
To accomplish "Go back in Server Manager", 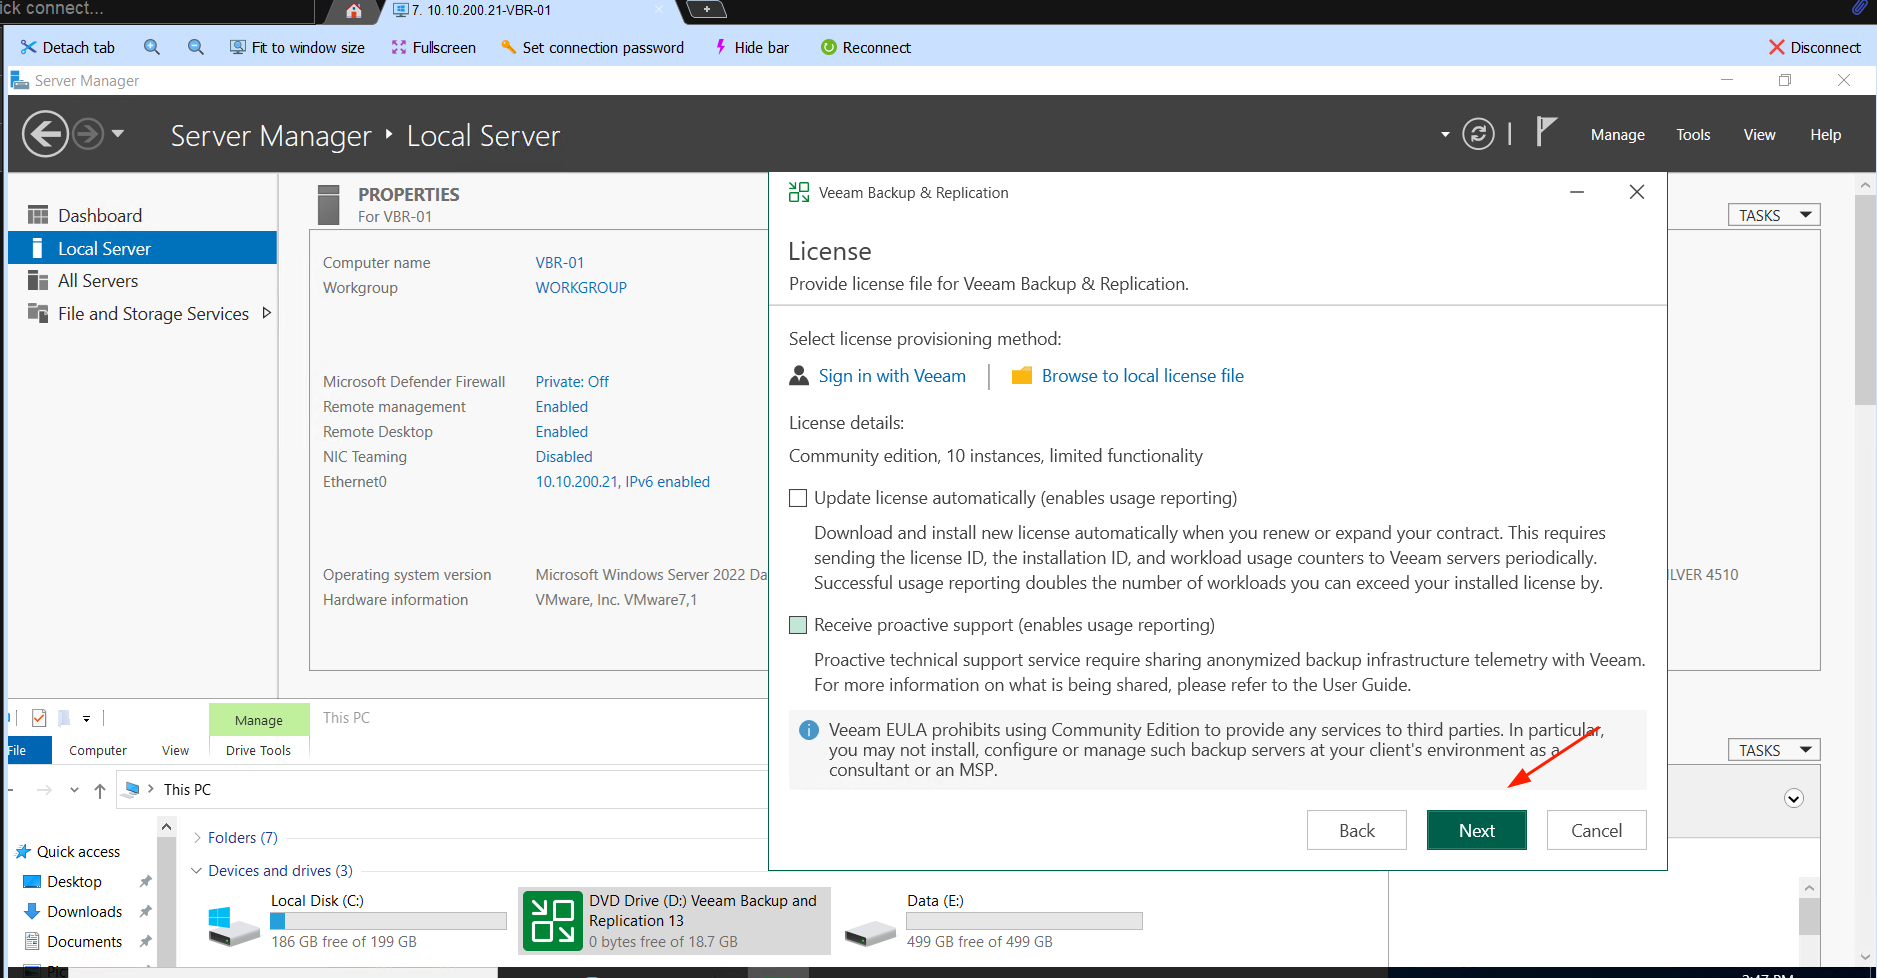I will [45, 134].
